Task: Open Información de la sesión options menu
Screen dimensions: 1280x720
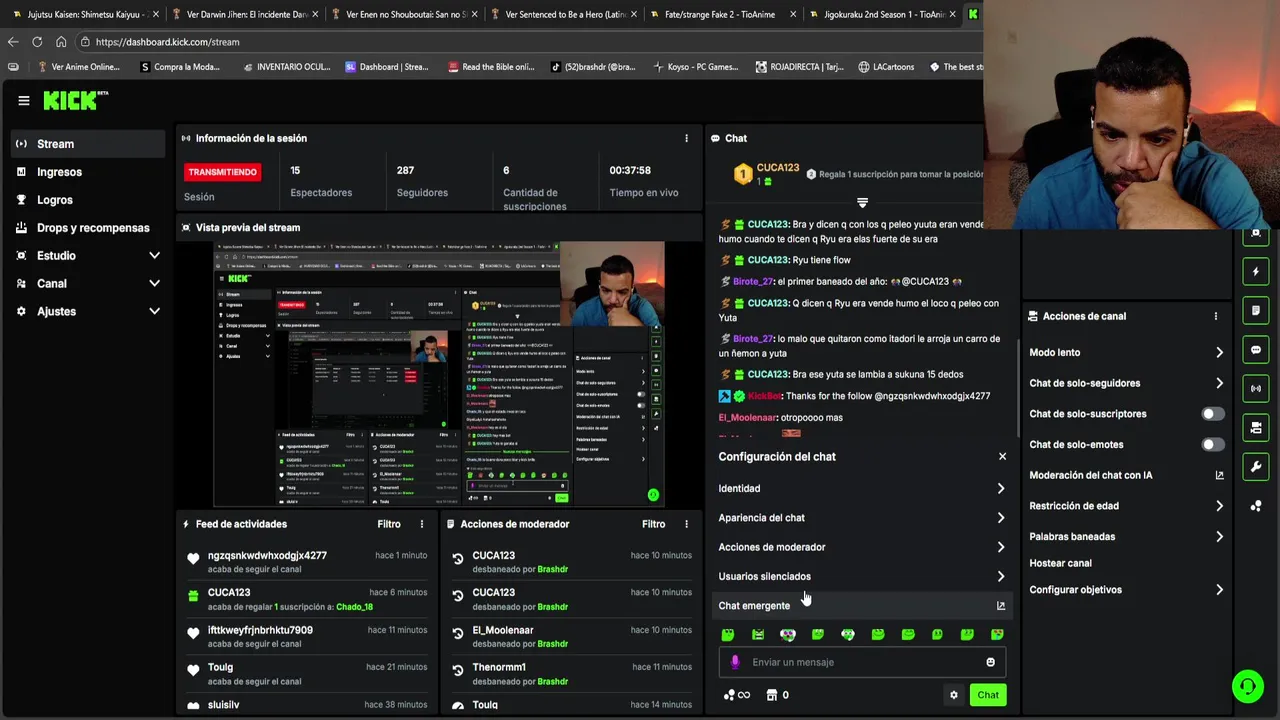Action: tap(686, 138)
